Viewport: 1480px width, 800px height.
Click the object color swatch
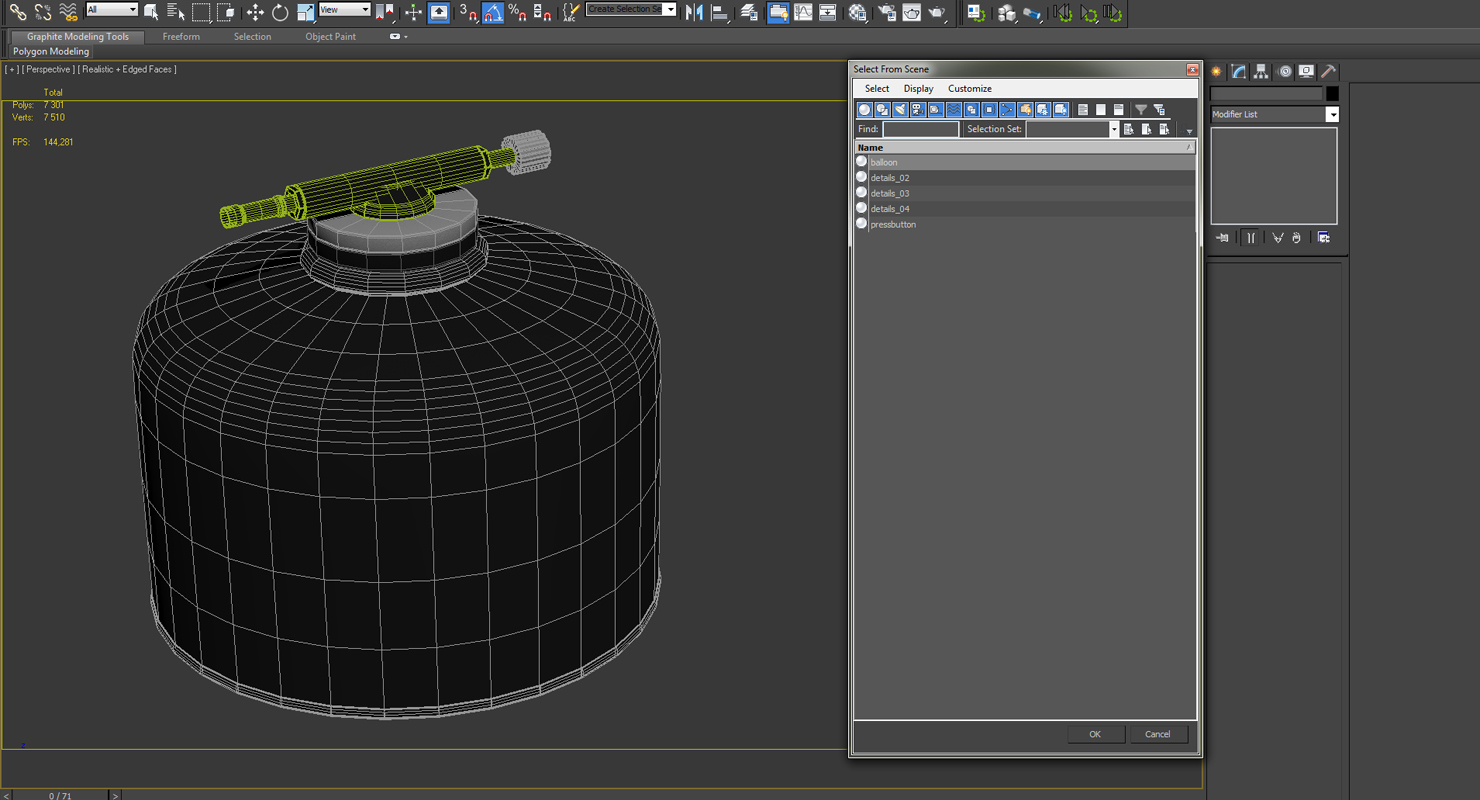1332,93
